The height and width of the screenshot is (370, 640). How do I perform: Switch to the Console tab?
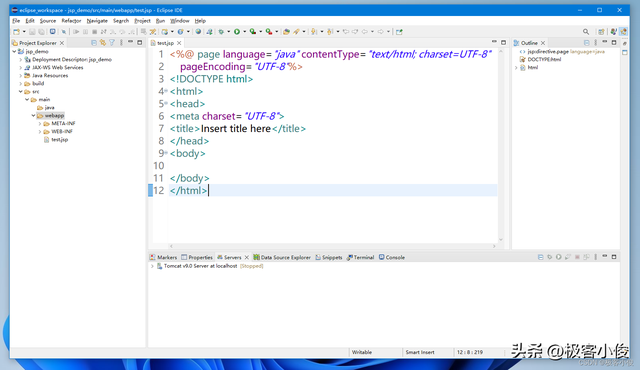pos(392,257)
